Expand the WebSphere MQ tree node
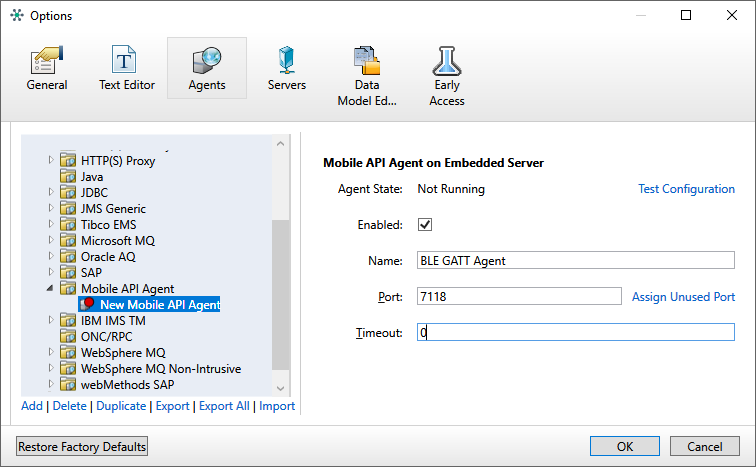This screenshot has width=756, height=467. click(x=52, y=352)
